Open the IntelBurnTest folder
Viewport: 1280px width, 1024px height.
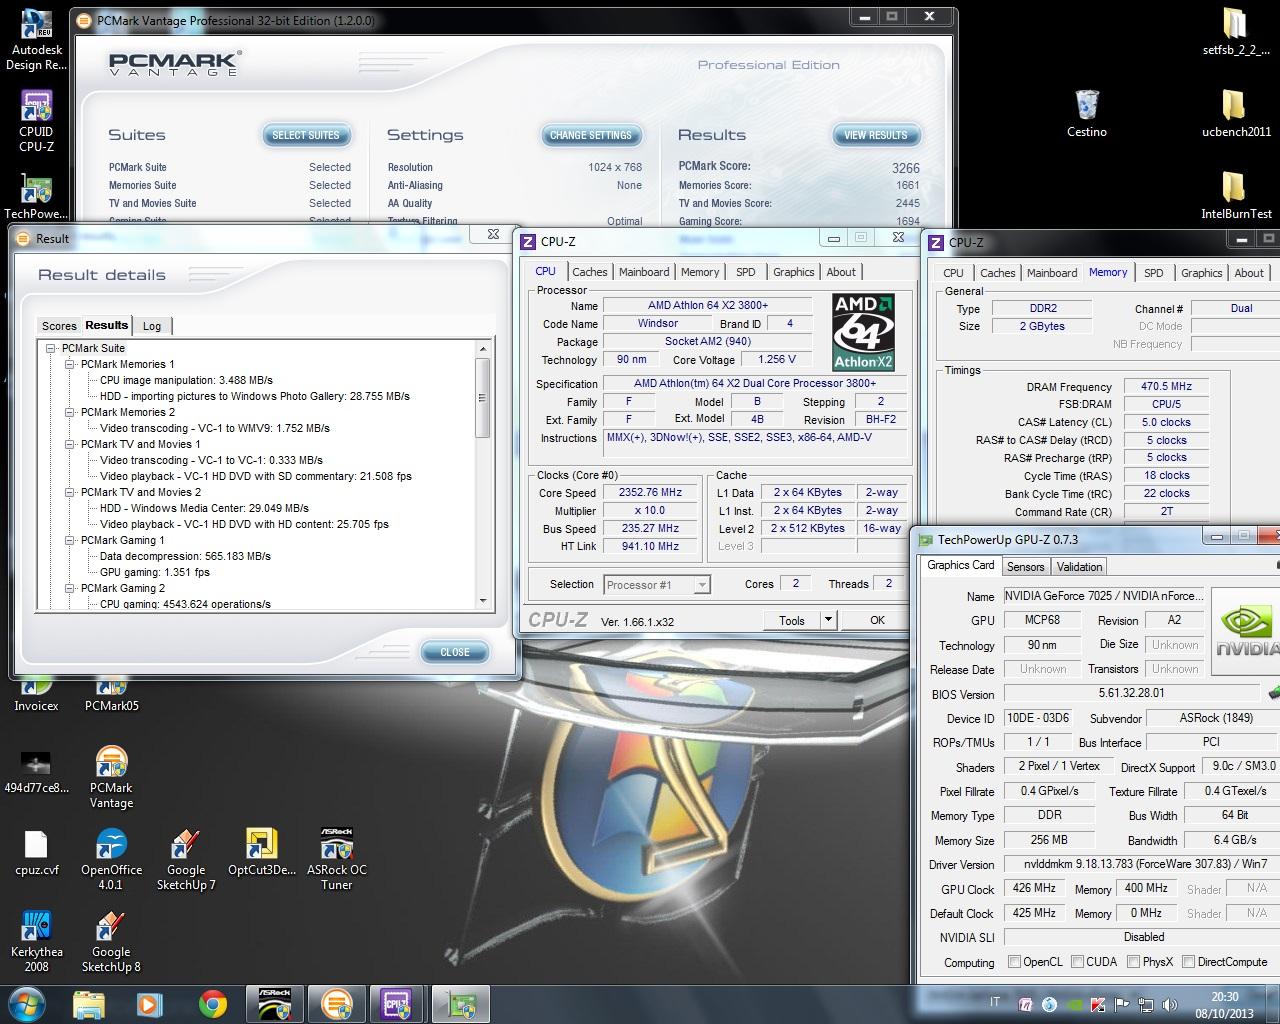point(1236,195)
